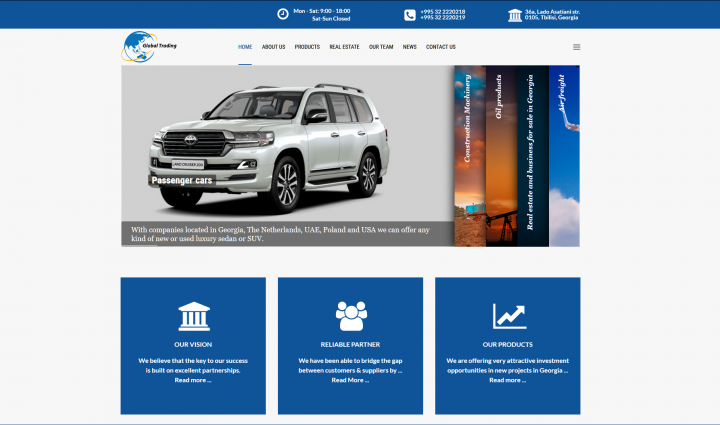The width and height of the screenshot is (720, 425).
Task: Open the ABOUT US page
Action: pyautogui.click(x=273, y=47)
